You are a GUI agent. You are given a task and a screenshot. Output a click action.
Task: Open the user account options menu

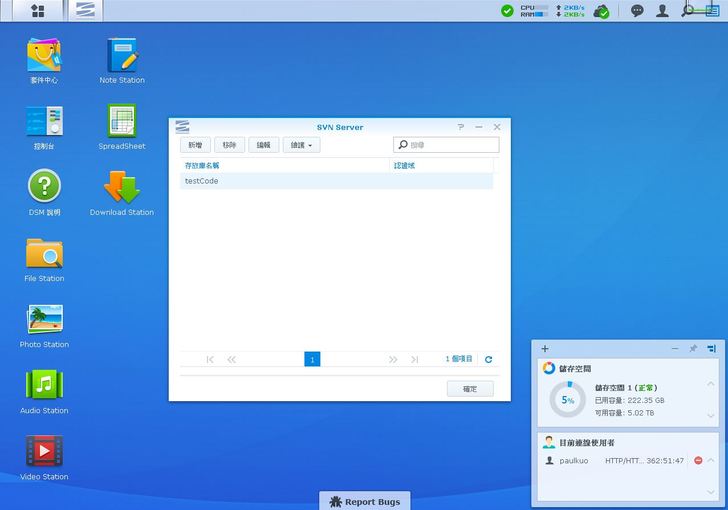[662, 11]
